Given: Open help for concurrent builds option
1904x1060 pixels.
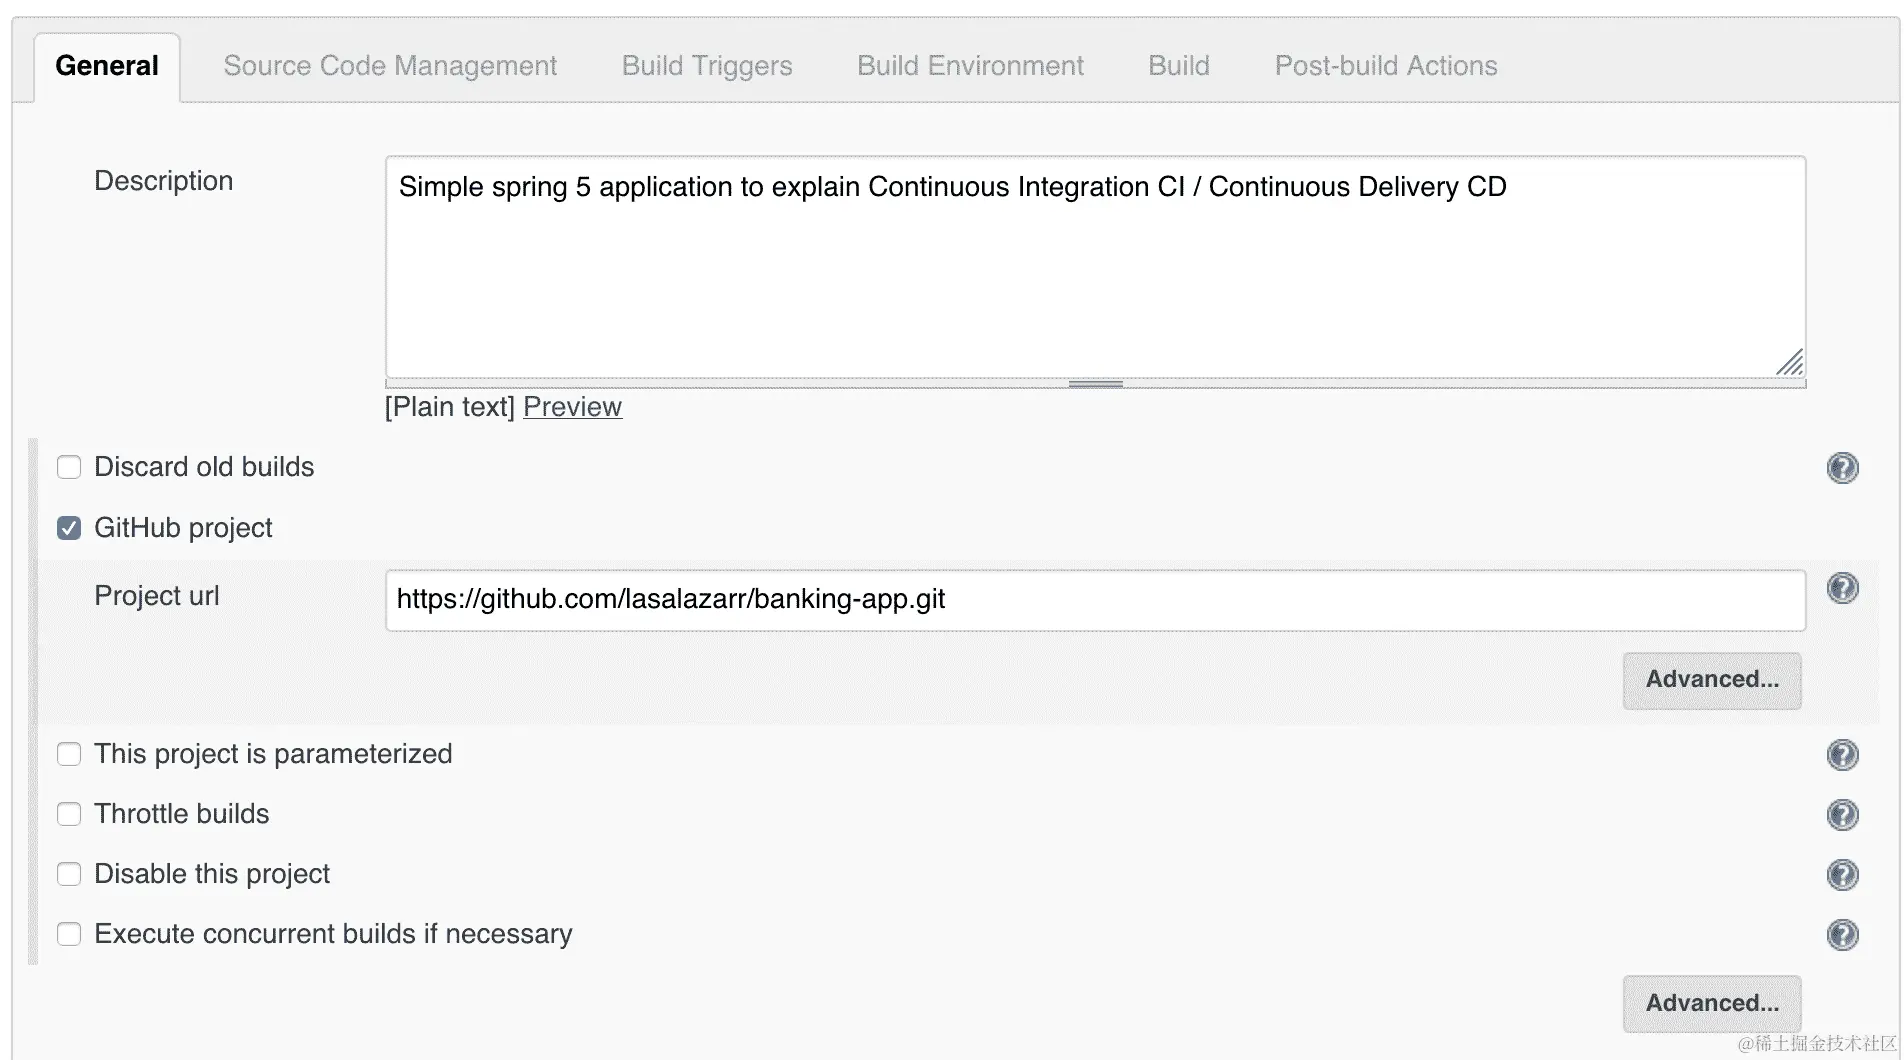Looking at the screenshot, I should 1842,935.
